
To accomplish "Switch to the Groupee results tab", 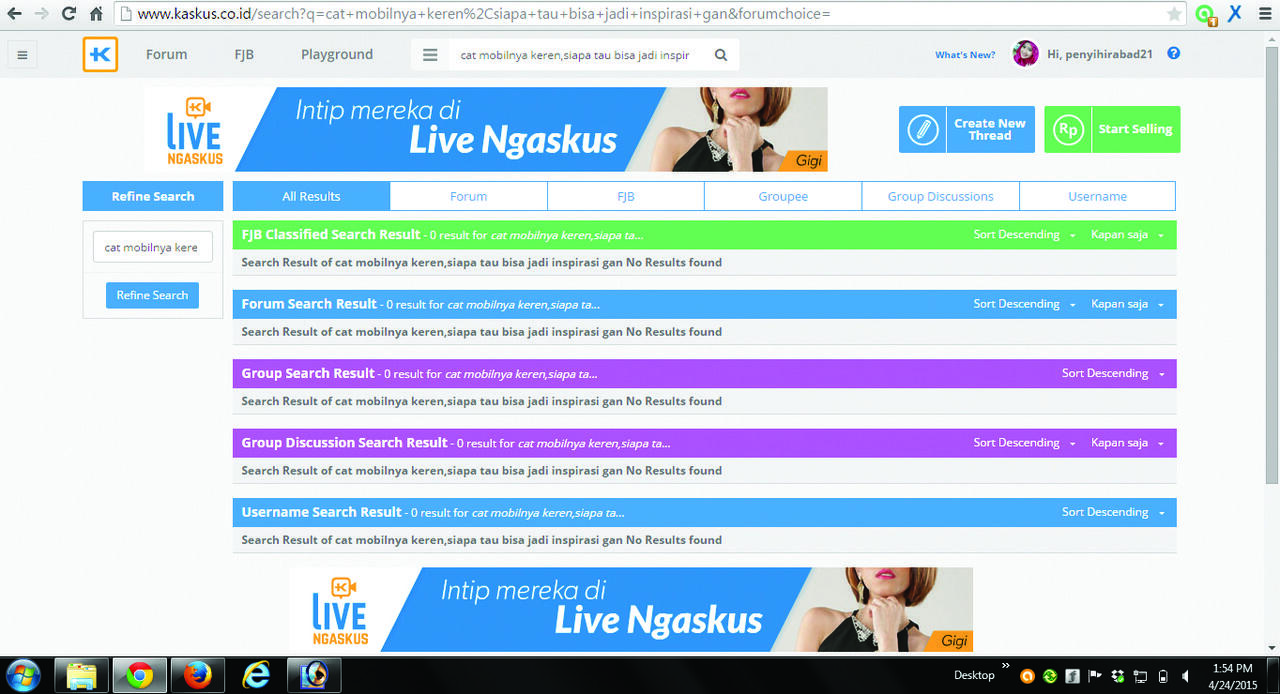I will (783, 196).
